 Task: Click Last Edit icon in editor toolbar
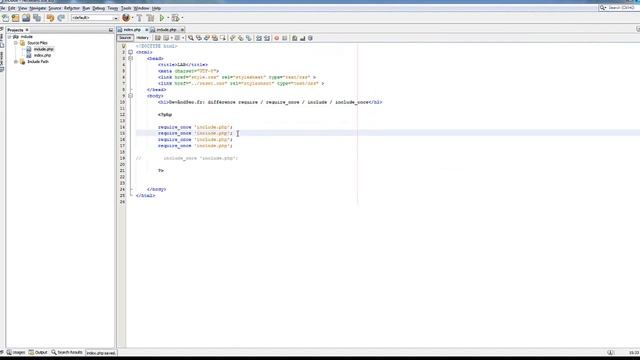(x=158, y=38)
